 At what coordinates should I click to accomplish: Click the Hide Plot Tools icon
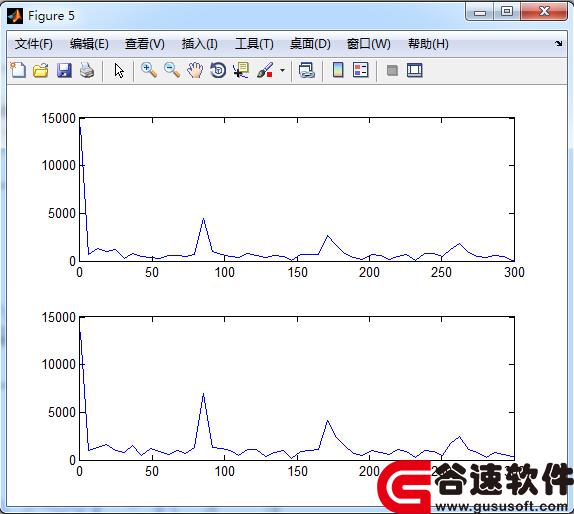click(392, 70)
